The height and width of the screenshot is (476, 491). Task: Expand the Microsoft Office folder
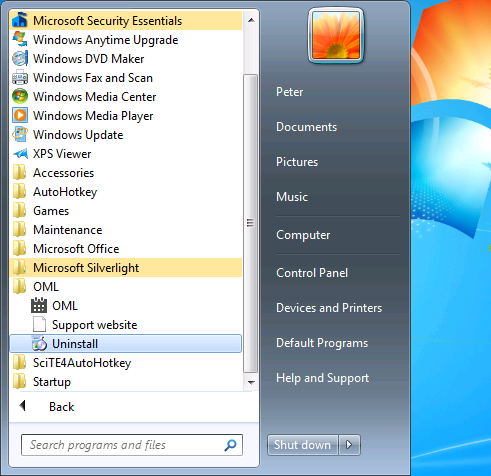coord(126,249)
